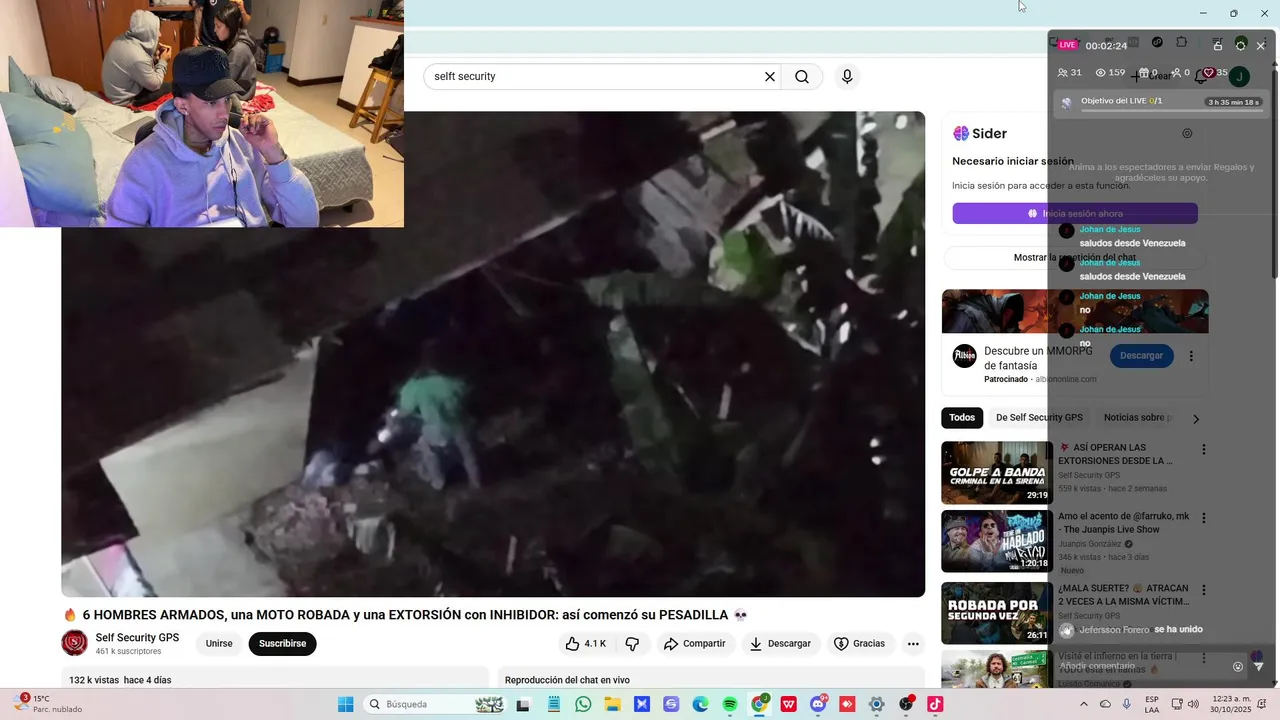Image resolution: width=1280 pixels, height=720 pixels.
Task: Click the Descargar button below the video
Action: 780,644
